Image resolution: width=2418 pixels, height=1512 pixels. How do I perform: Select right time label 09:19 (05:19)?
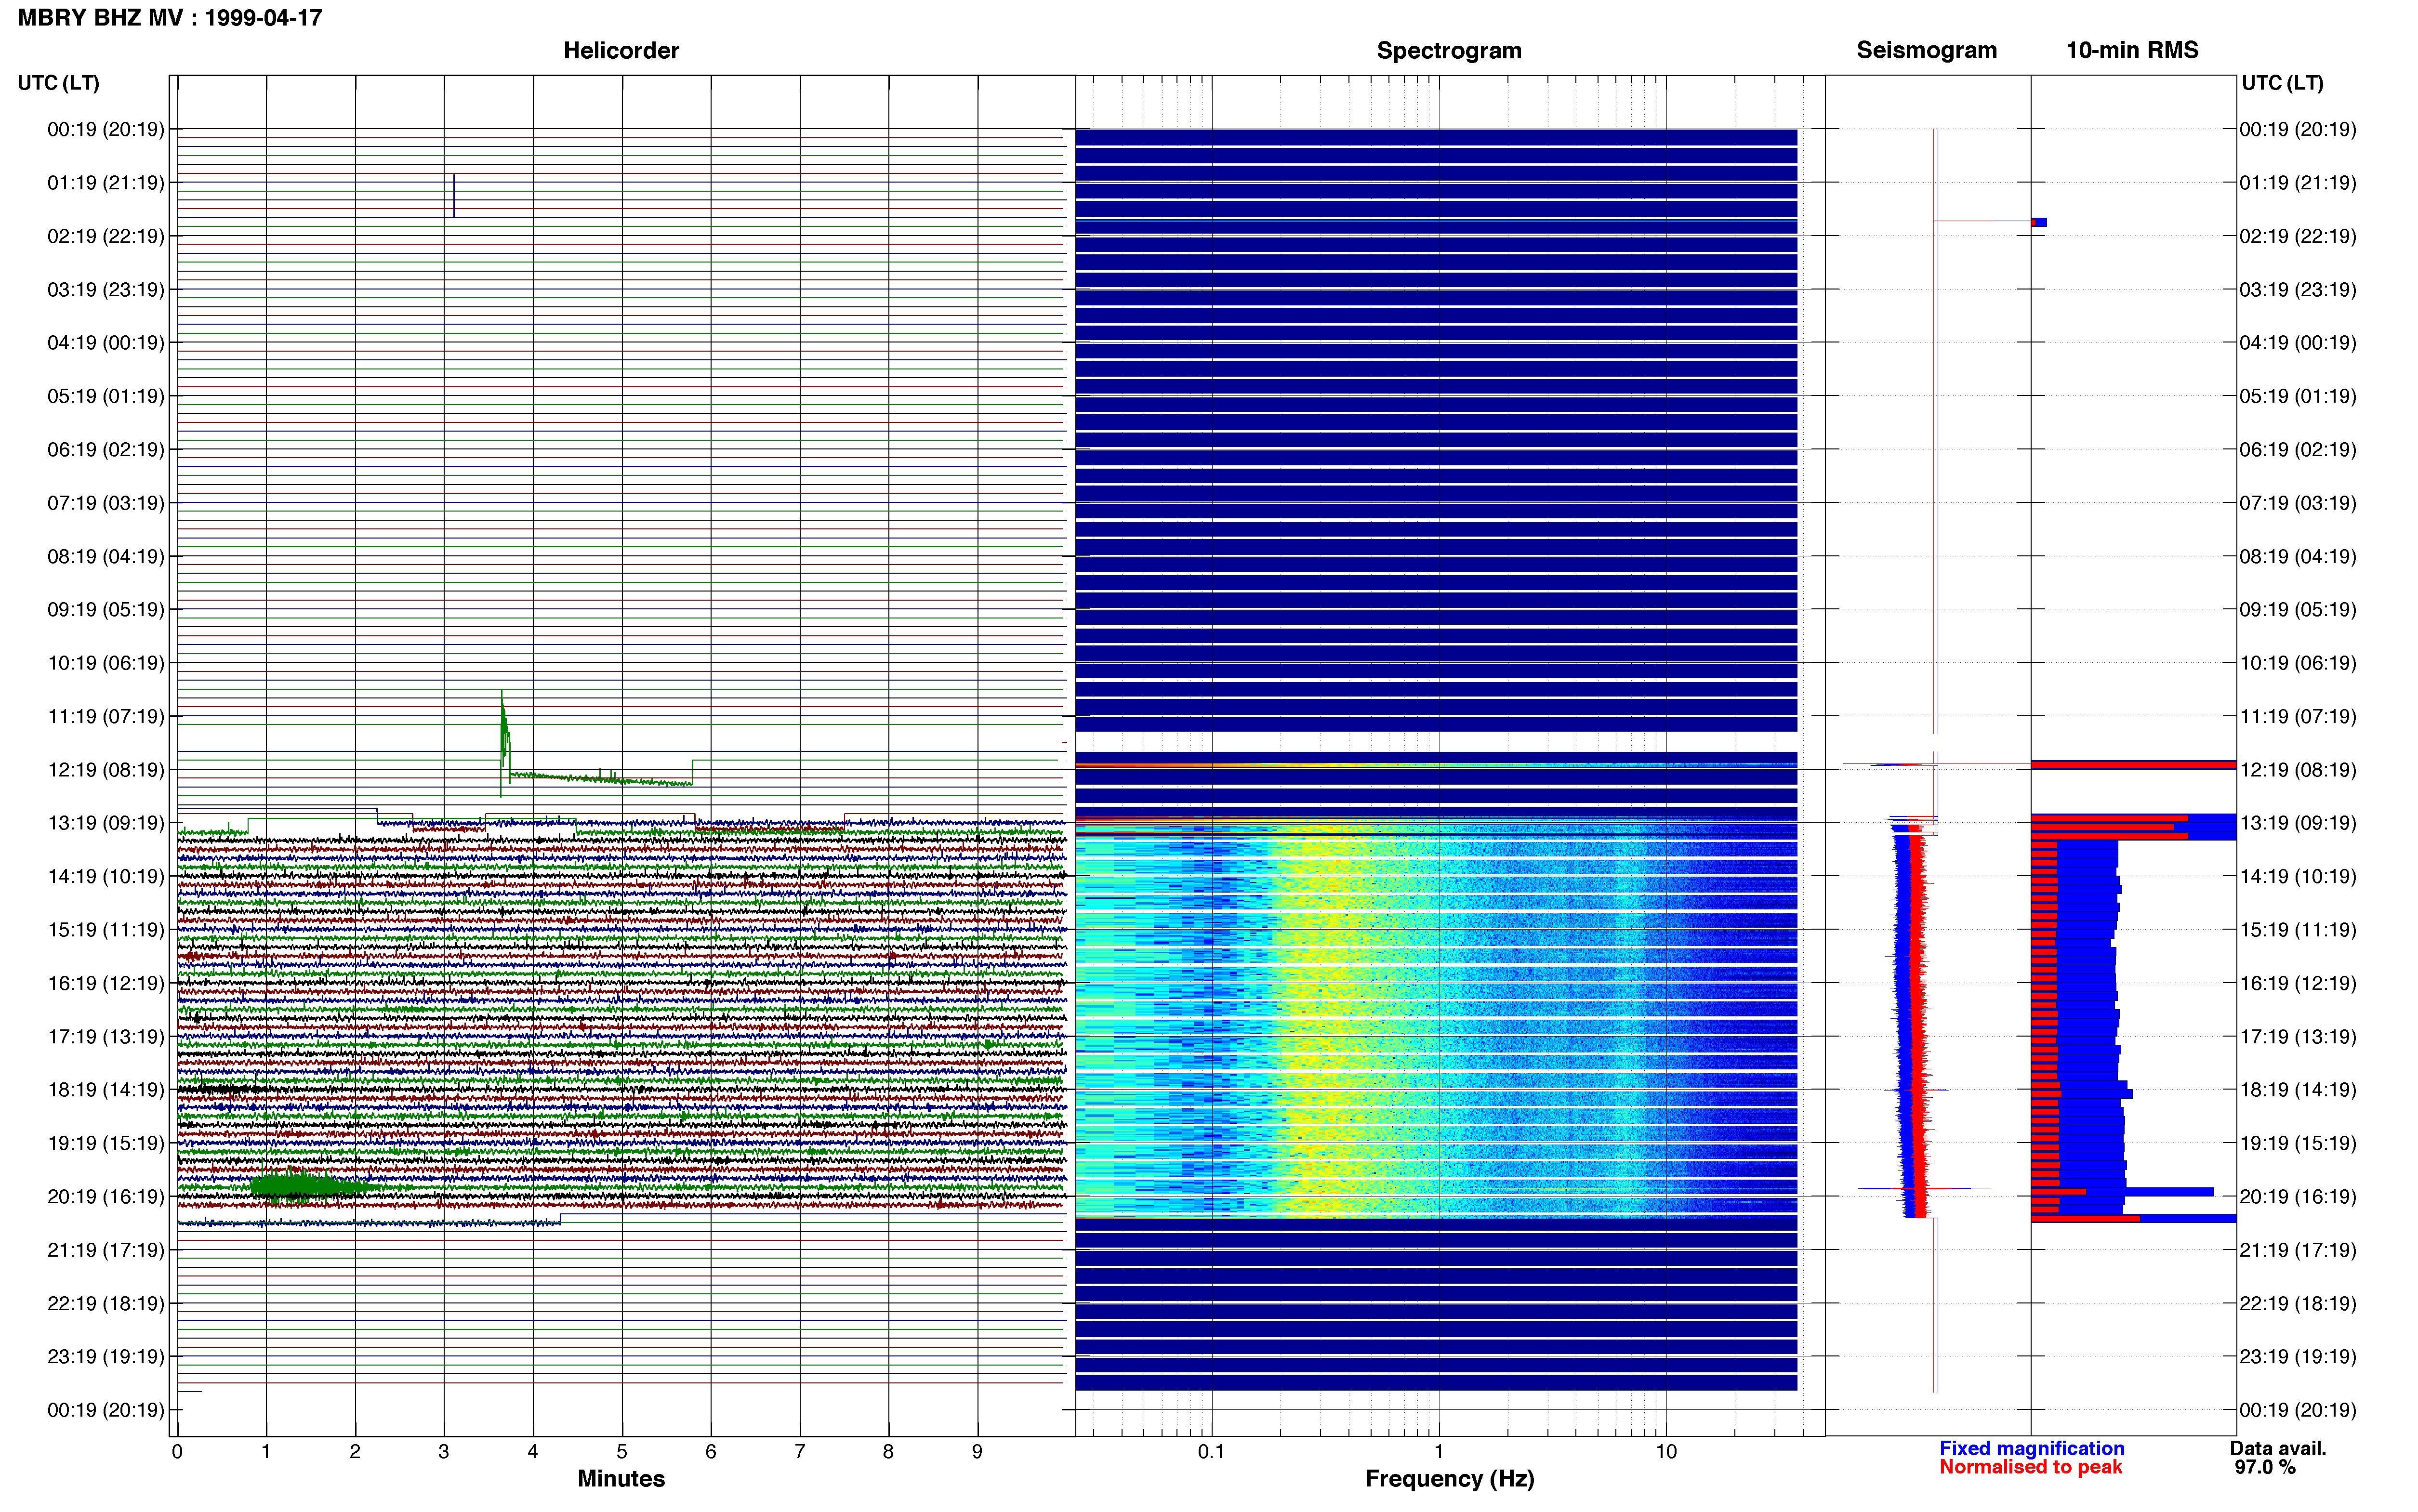click(2298, 610)
